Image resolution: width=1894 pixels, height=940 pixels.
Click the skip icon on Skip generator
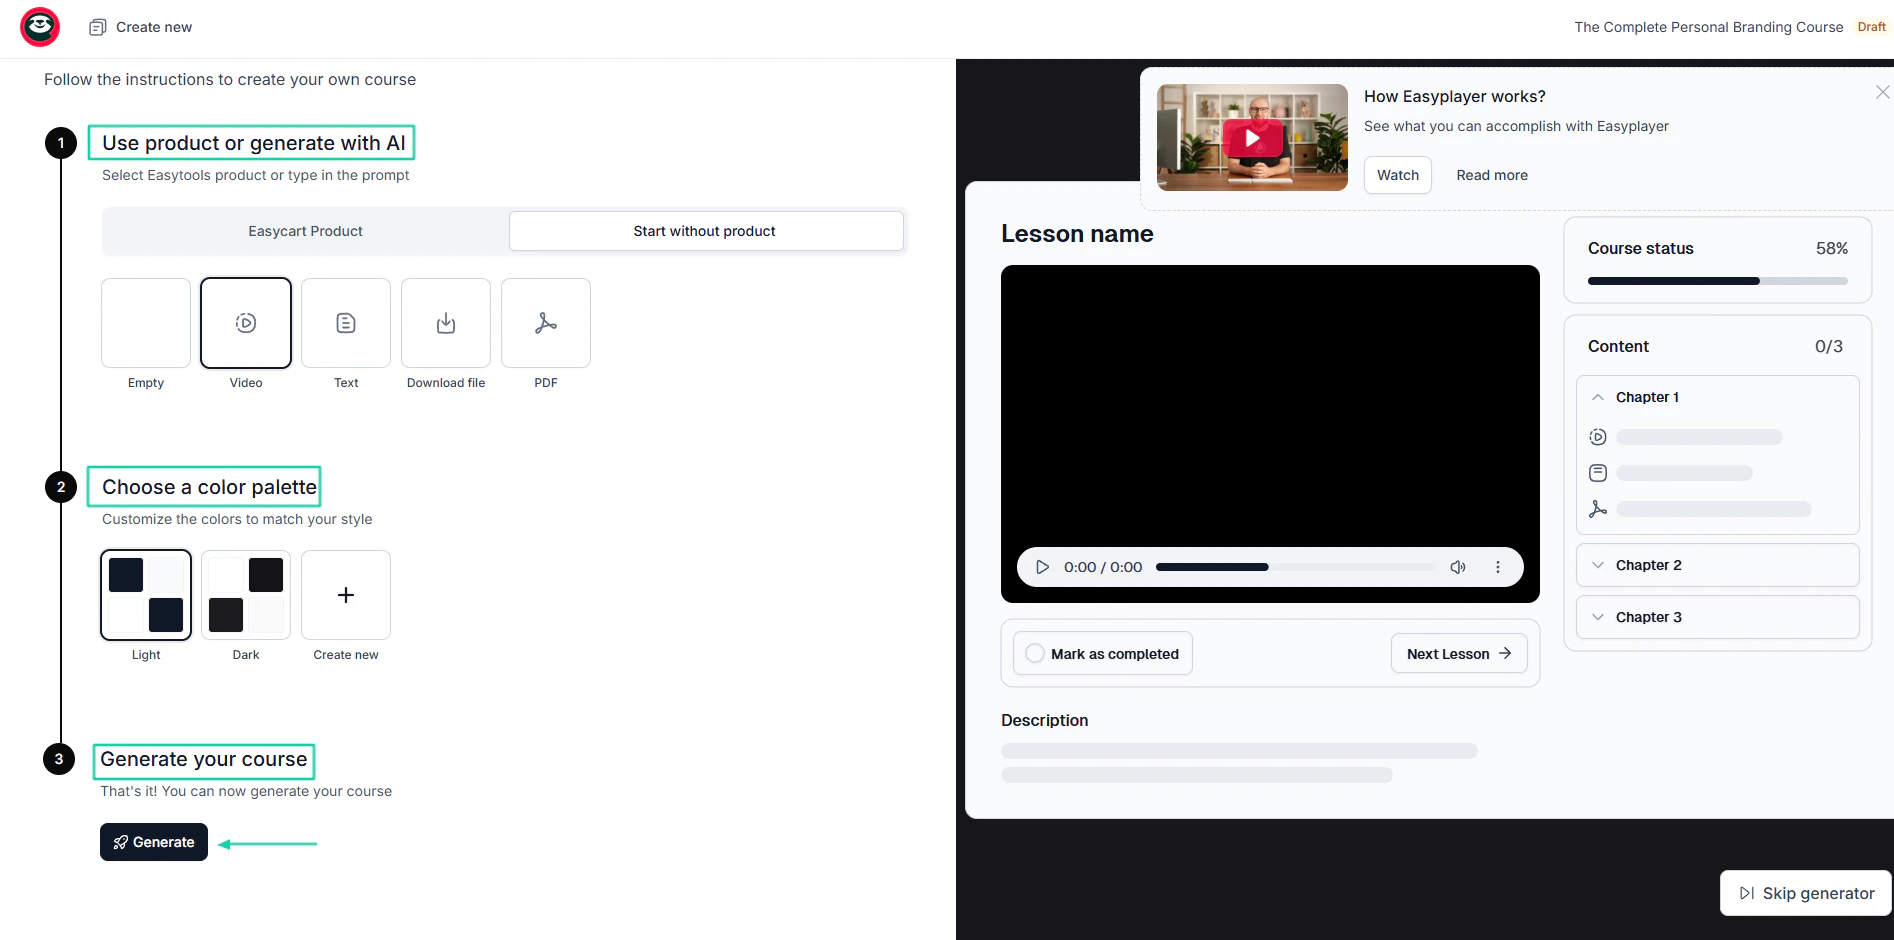coord(1747,893)
